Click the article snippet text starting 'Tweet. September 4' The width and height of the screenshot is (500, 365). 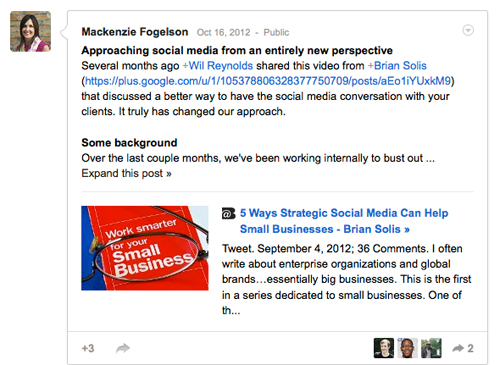tap(346, 279)
